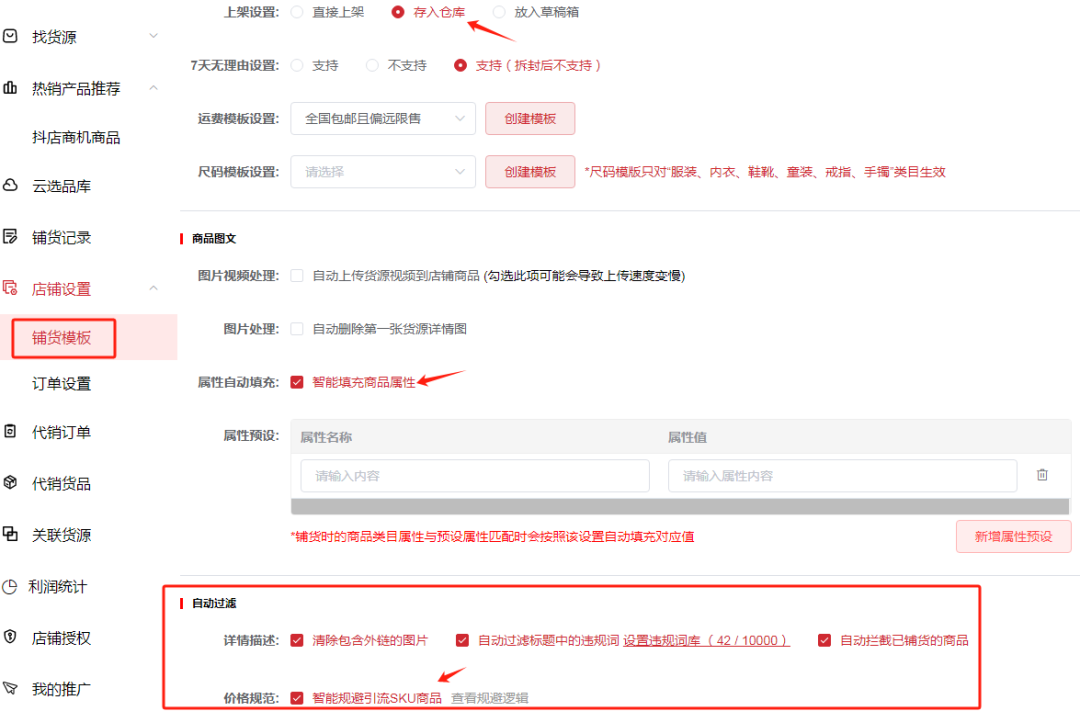
Task: Click 创建模板 button for 运费模板
Action: point(530,118)
